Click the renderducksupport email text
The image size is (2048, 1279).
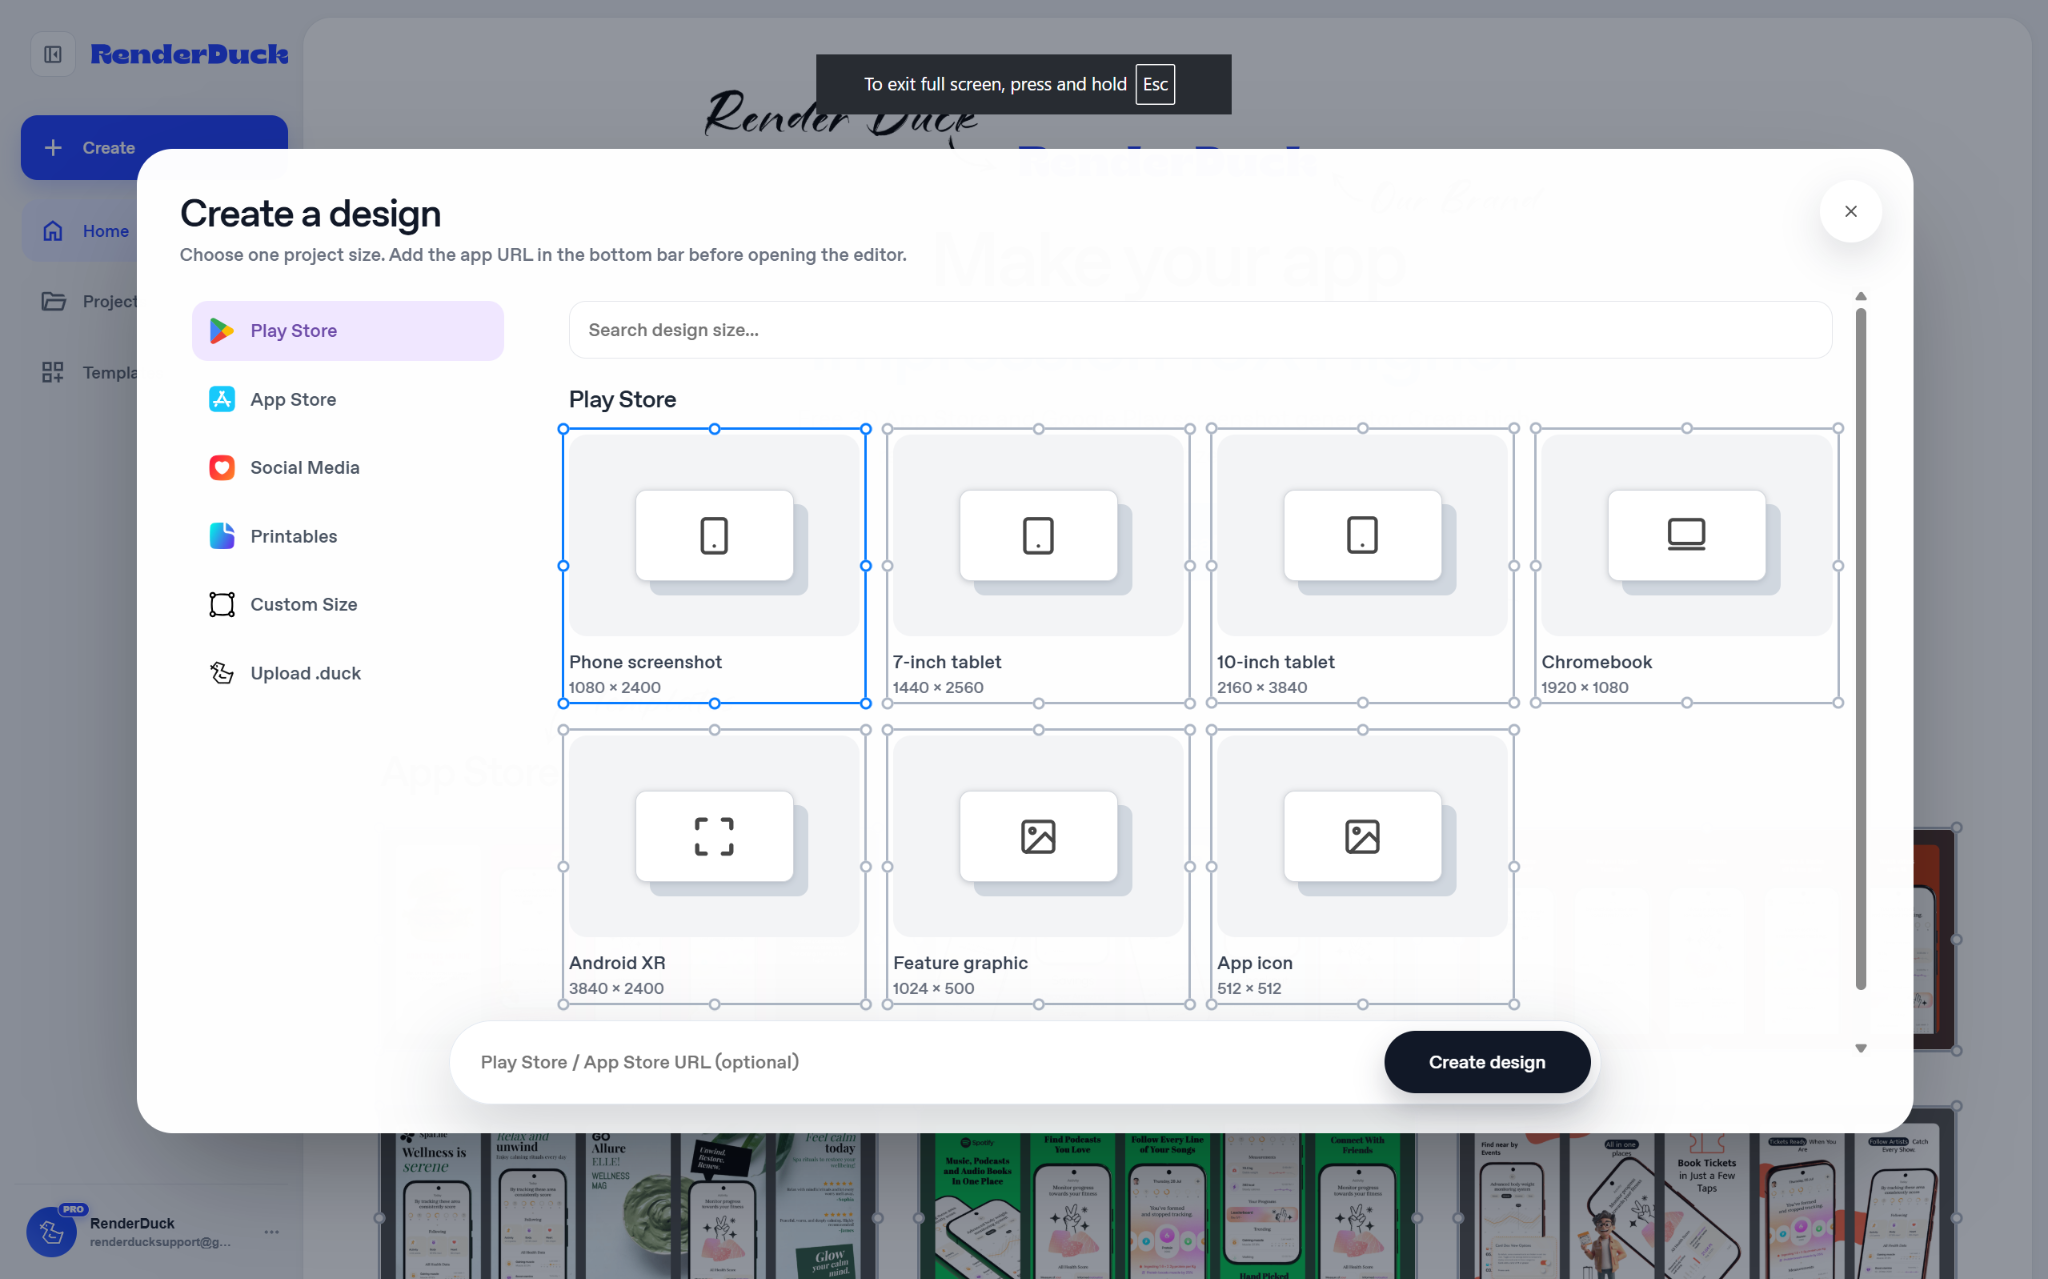pyautogui.click(x=160, y=1242)
